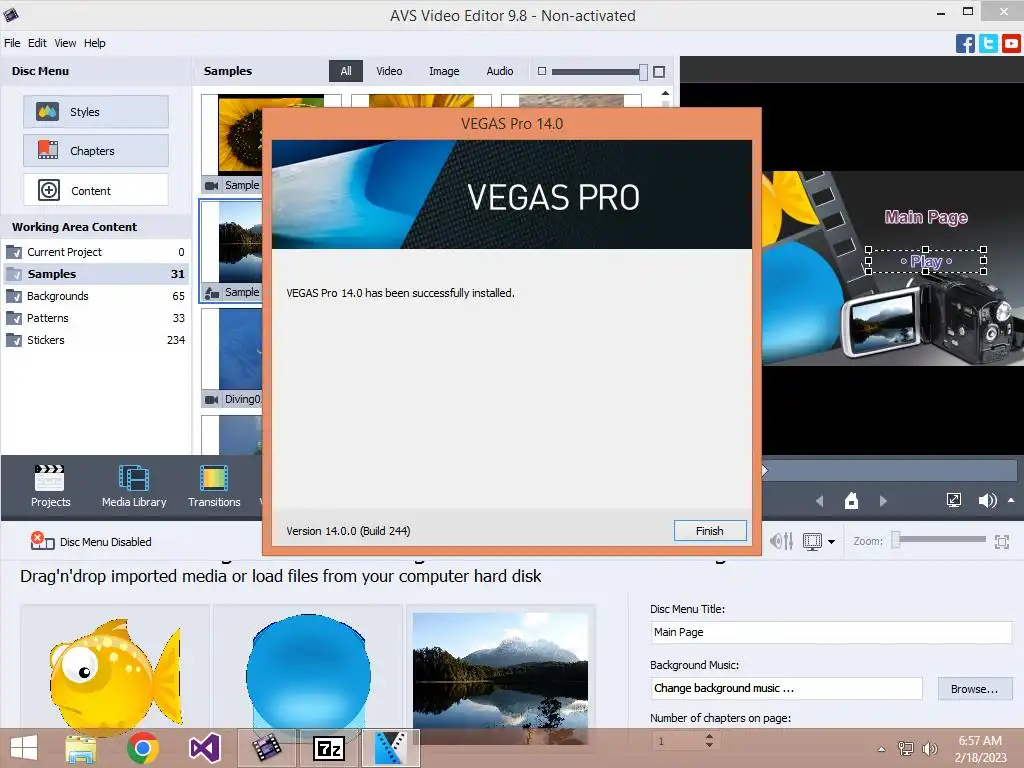Select the Current Project folder
The image size is (1024, 768).
(x=95, y=252)
